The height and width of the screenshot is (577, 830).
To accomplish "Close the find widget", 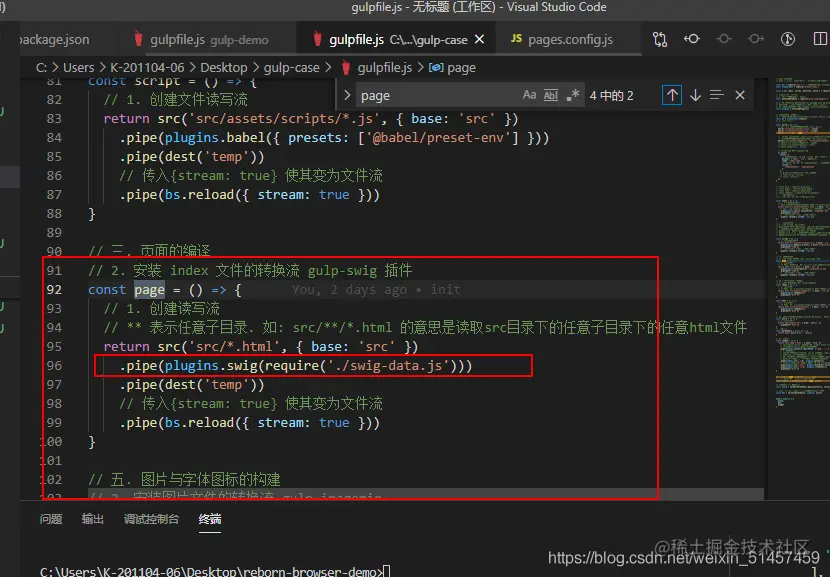I will pos(740,95).
